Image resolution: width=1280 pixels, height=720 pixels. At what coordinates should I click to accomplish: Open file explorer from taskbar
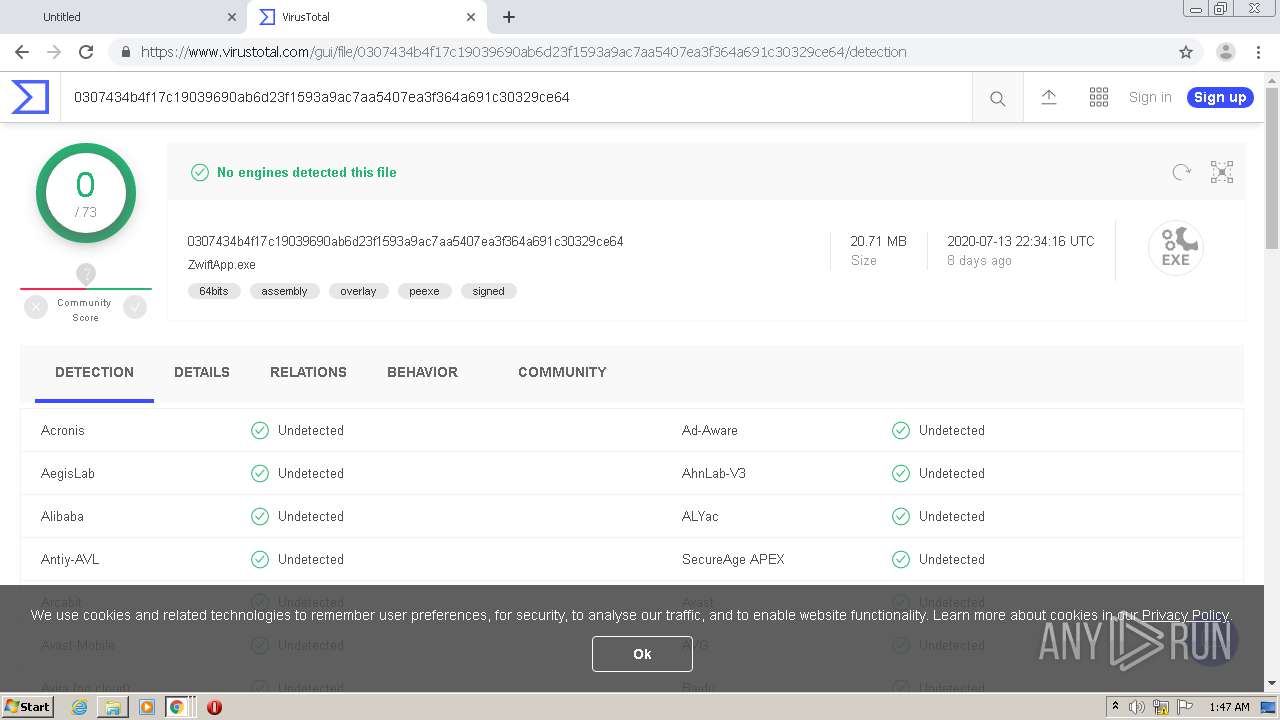[x=113, y=707]
